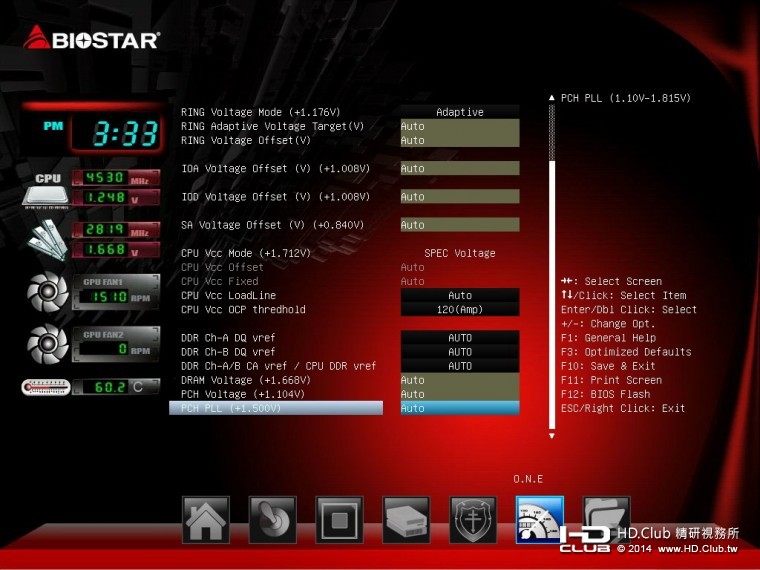
Task: Click CPU FAN2 0 RPM readout
Action: point(116,349)
